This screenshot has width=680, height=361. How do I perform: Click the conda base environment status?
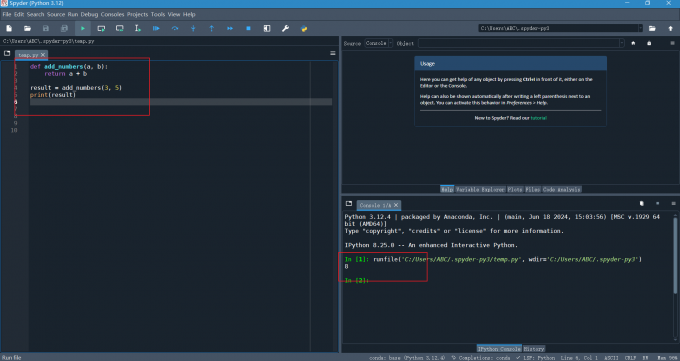pos(407,358)
